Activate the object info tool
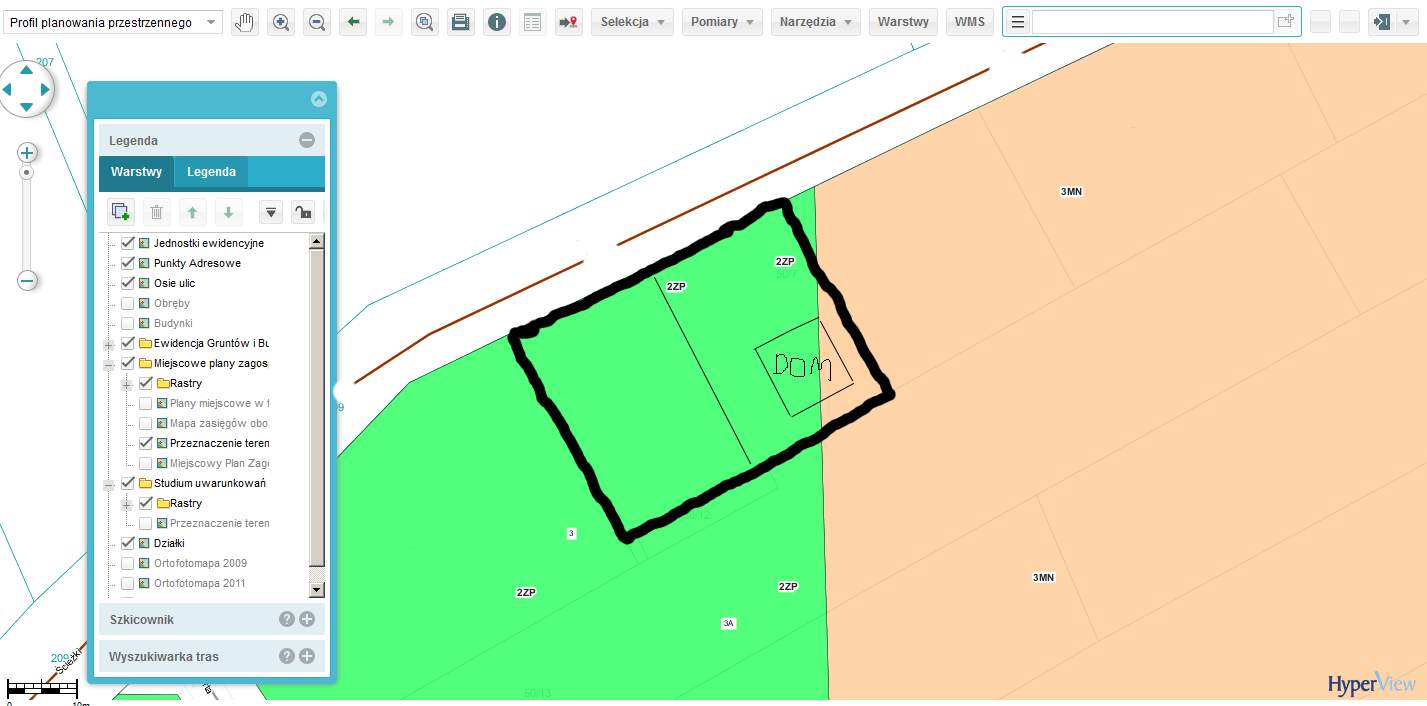1427x706 pixels. point(497,22)
